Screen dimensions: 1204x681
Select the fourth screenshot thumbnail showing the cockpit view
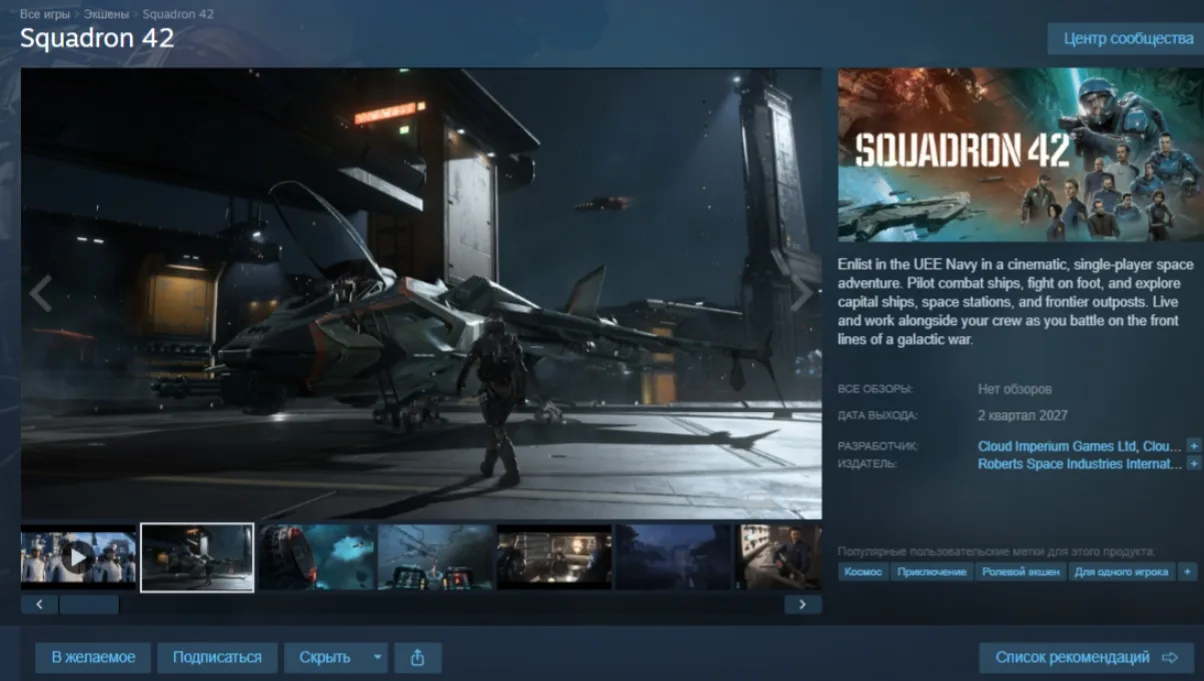pos(435,557)
